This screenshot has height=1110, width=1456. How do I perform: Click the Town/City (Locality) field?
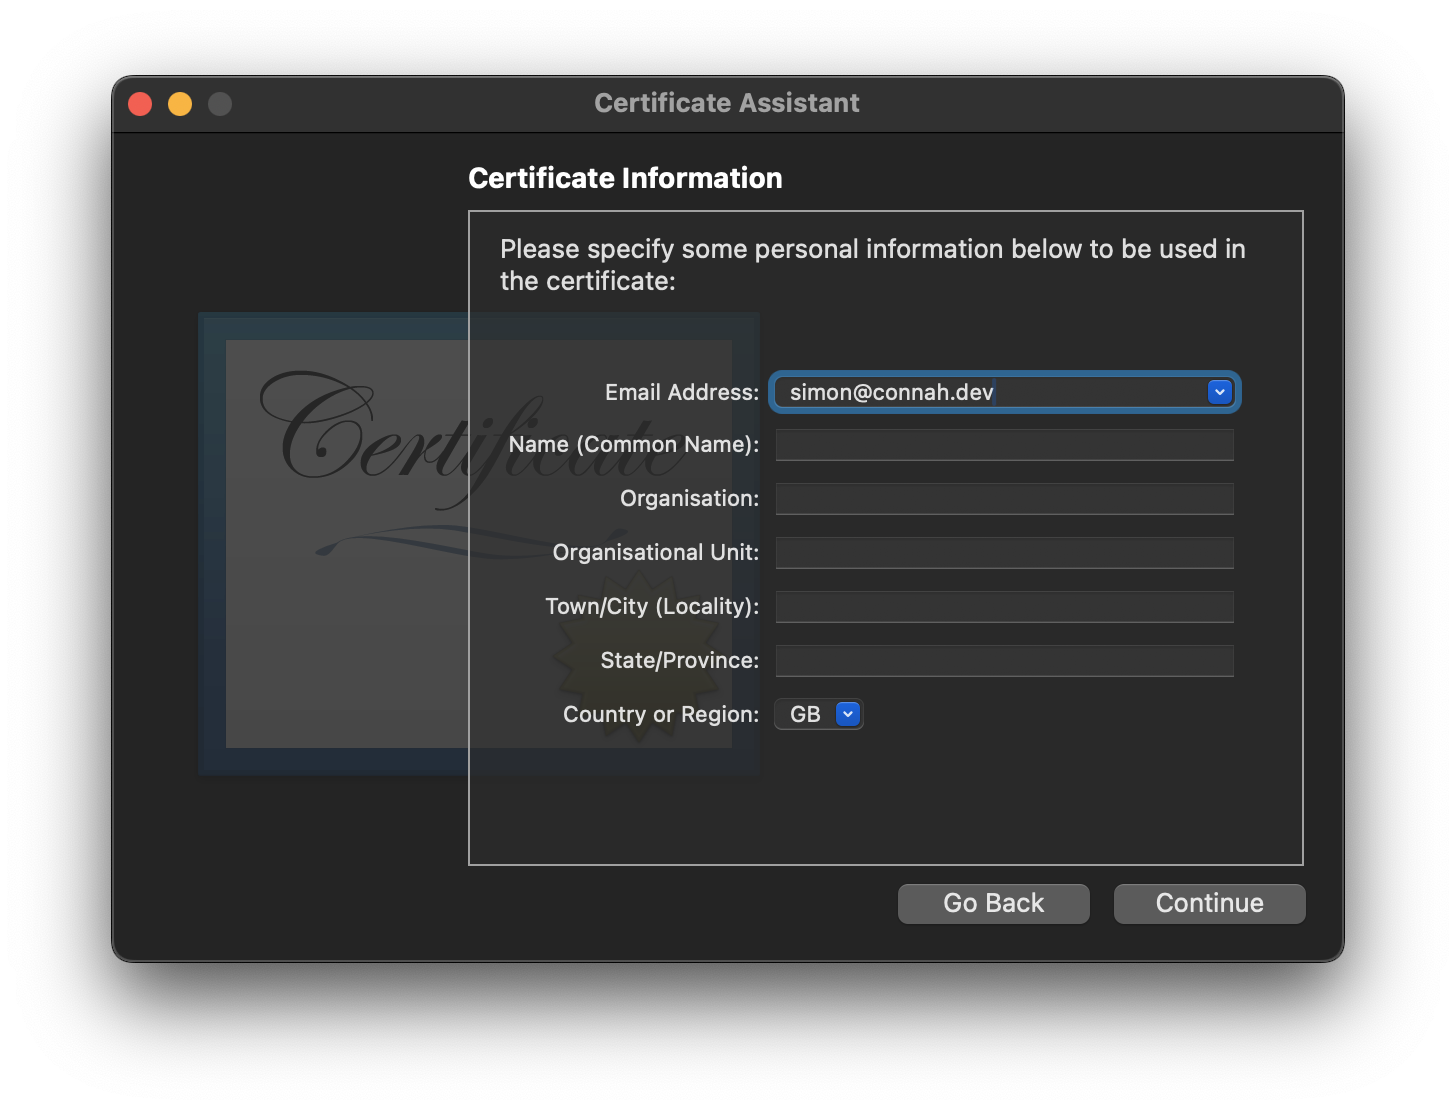(x=1004, y=606)
